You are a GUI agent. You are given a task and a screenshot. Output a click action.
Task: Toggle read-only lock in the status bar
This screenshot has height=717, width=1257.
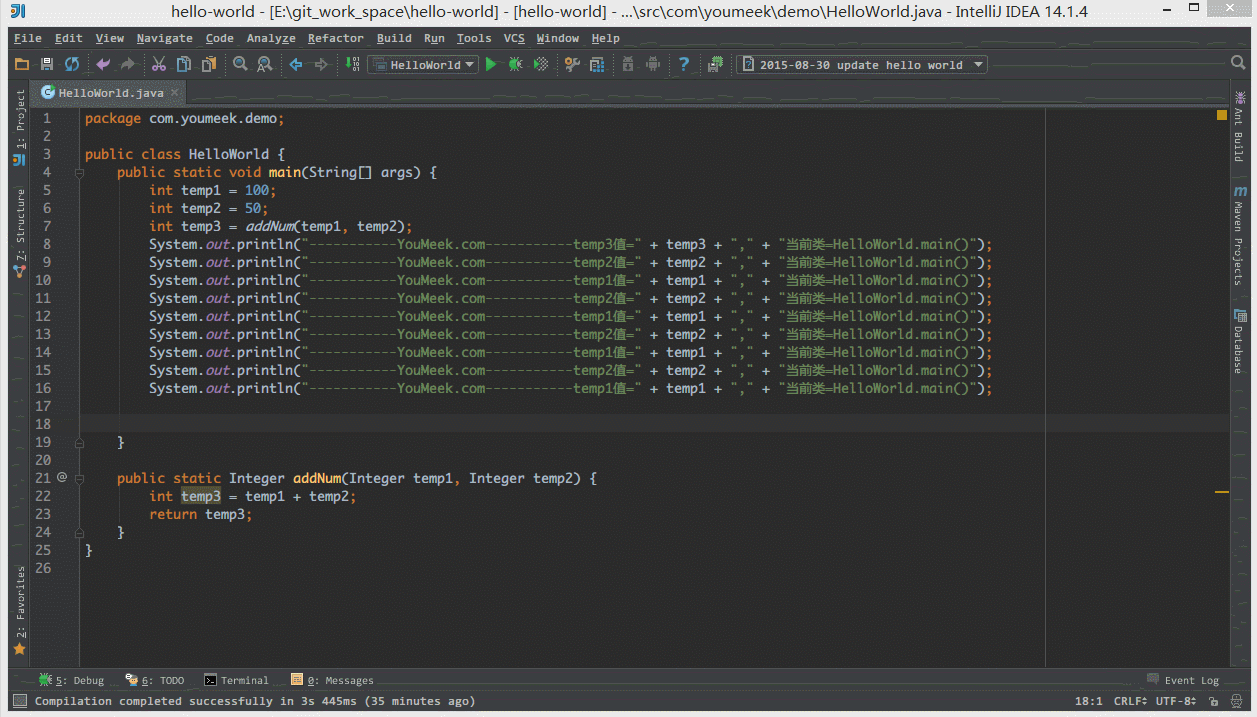1213,701
